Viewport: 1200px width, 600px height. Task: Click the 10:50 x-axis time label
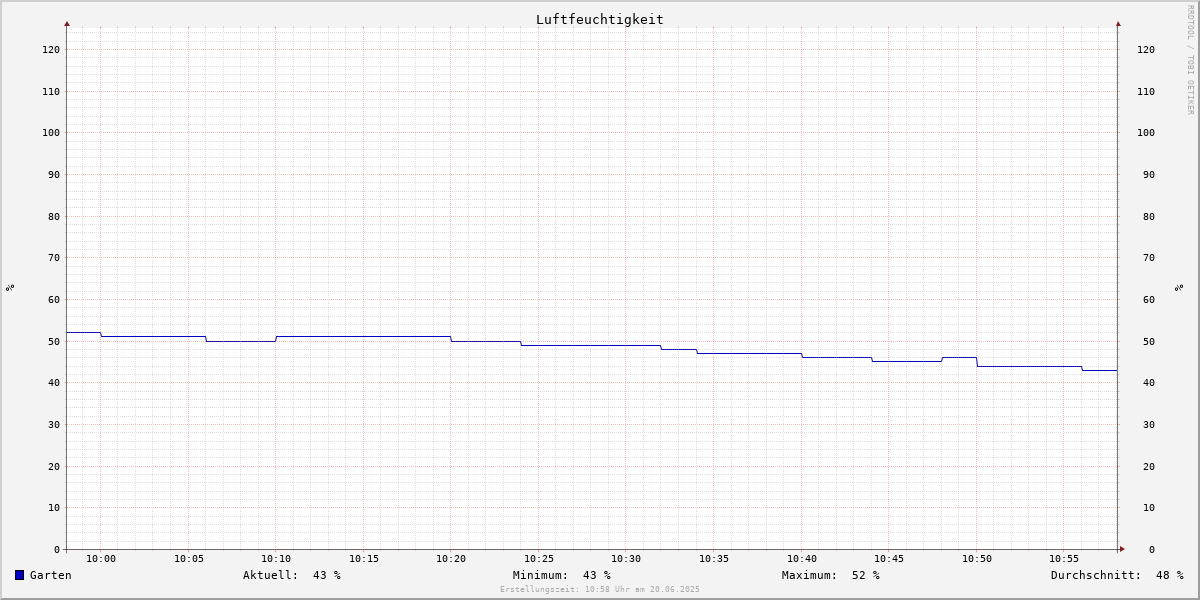pos(977,559)
